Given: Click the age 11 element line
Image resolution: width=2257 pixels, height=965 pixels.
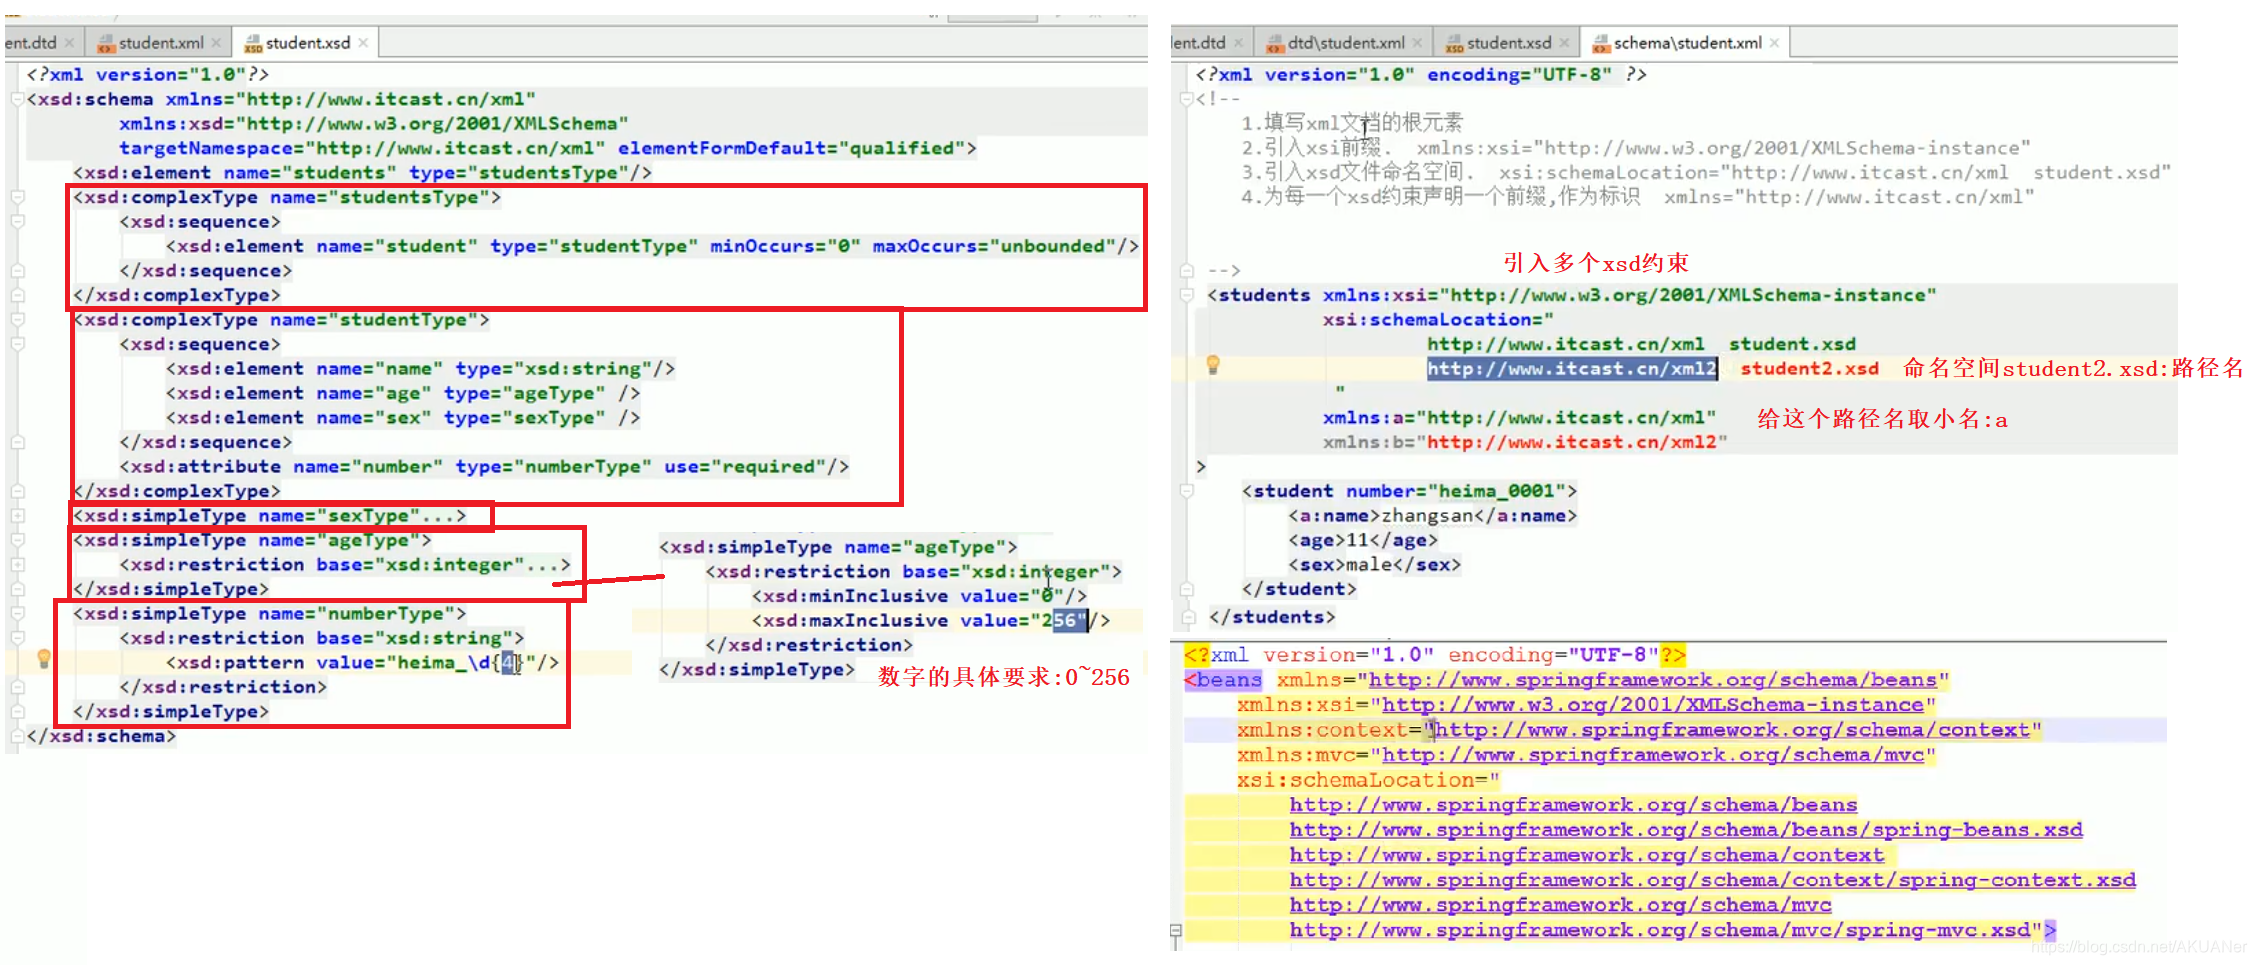Looking at the screenshot, I should [1363, 541].
